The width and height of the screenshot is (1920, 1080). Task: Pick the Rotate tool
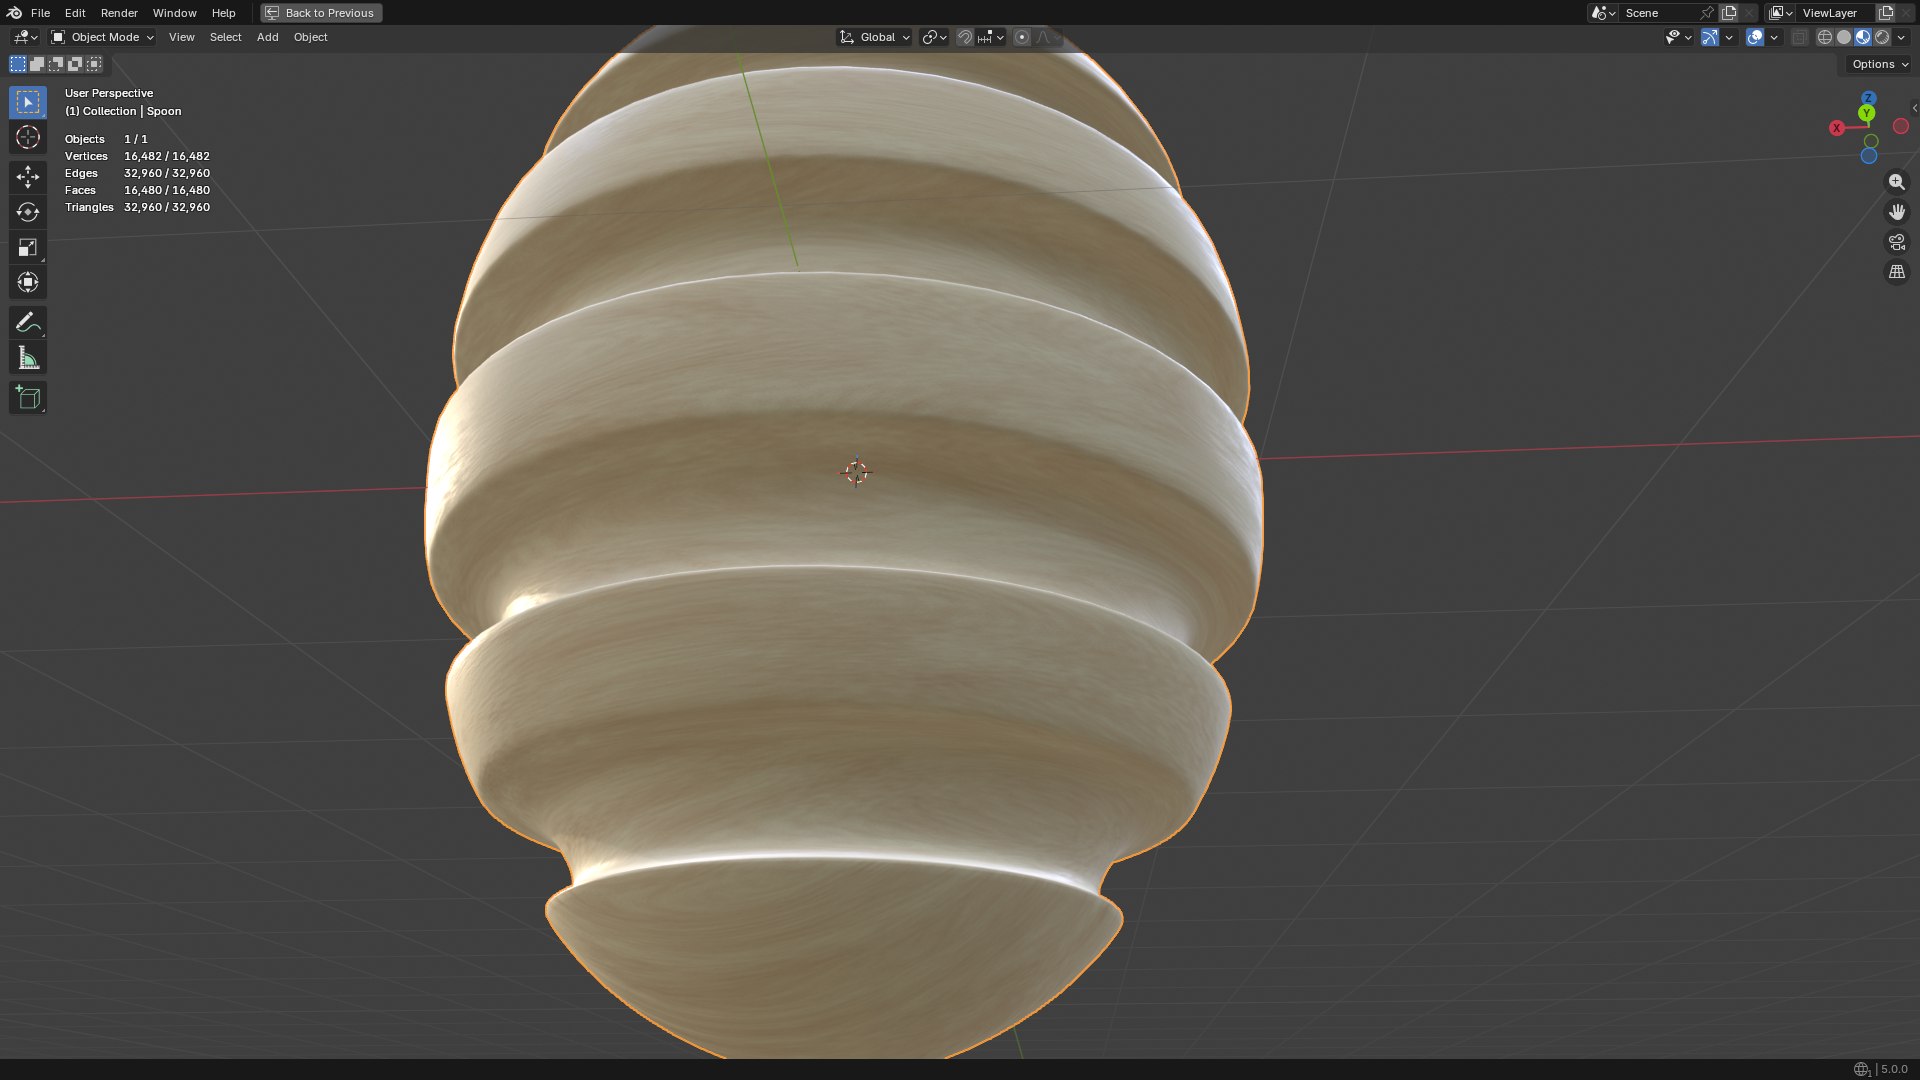pos(28,212)
